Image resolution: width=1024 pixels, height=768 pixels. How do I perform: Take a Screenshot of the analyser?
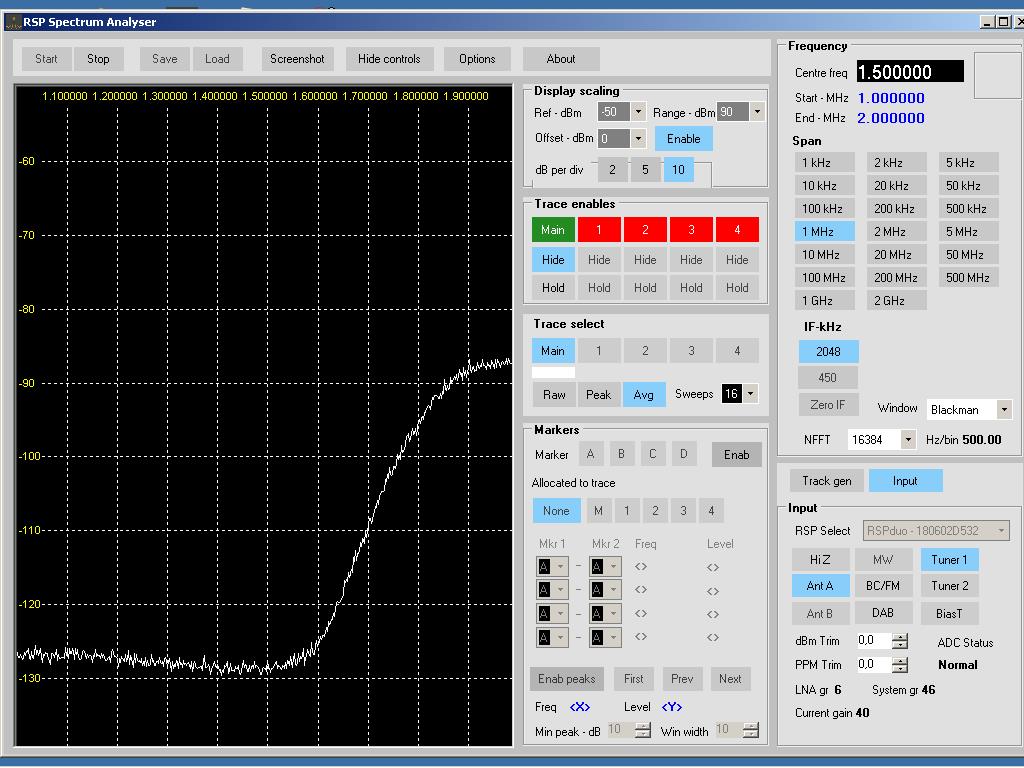point(297,59)
